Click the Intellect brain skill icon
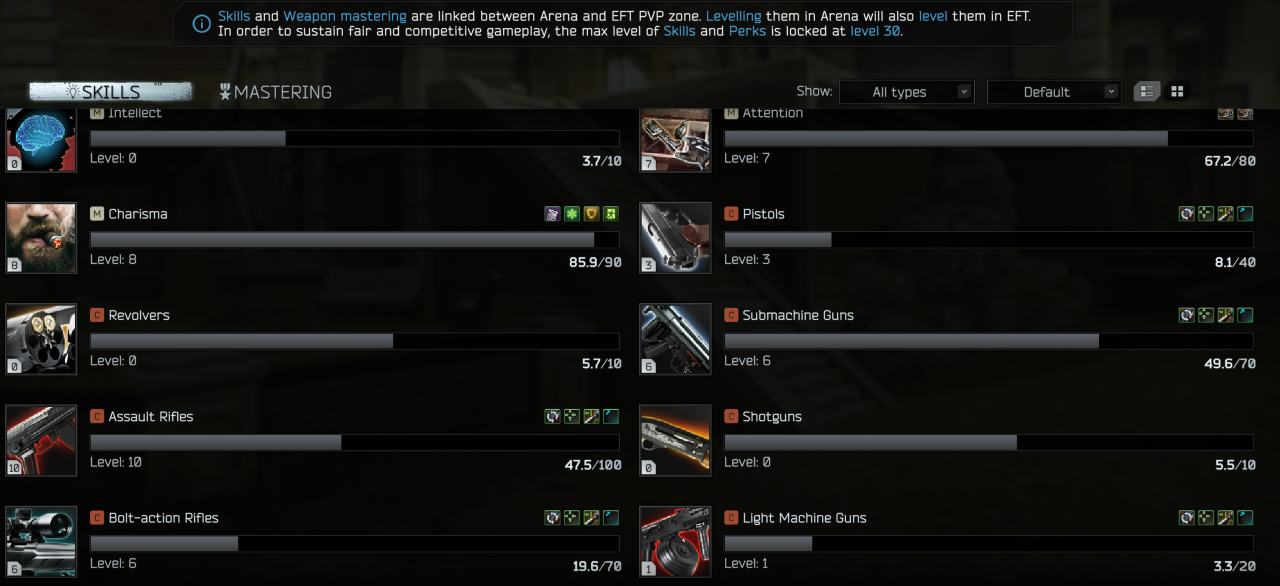Viewport: 1280px width, 586px height. 41,140
